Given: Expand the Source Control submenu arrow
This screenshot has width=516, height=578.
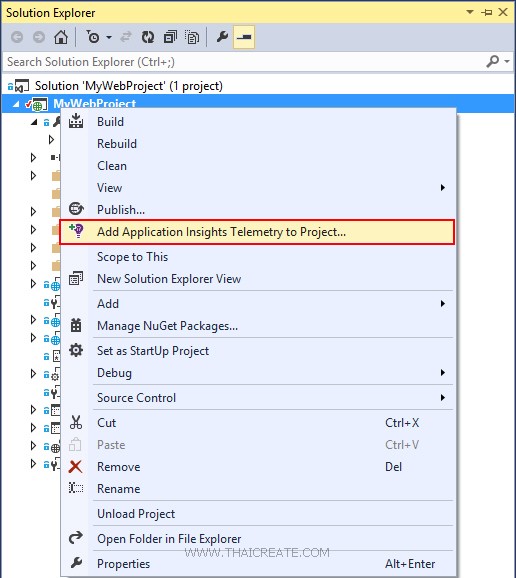Looking at the screenshot, I should click(443, 397).
